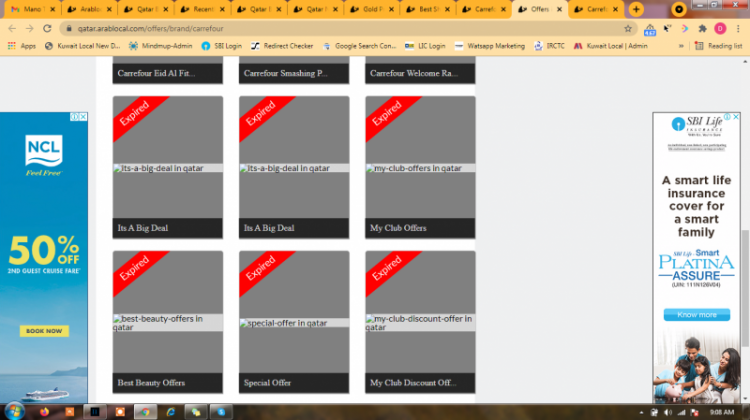
Task: Click 'Know more' in SBI Life ad
Action: (696, 315)
